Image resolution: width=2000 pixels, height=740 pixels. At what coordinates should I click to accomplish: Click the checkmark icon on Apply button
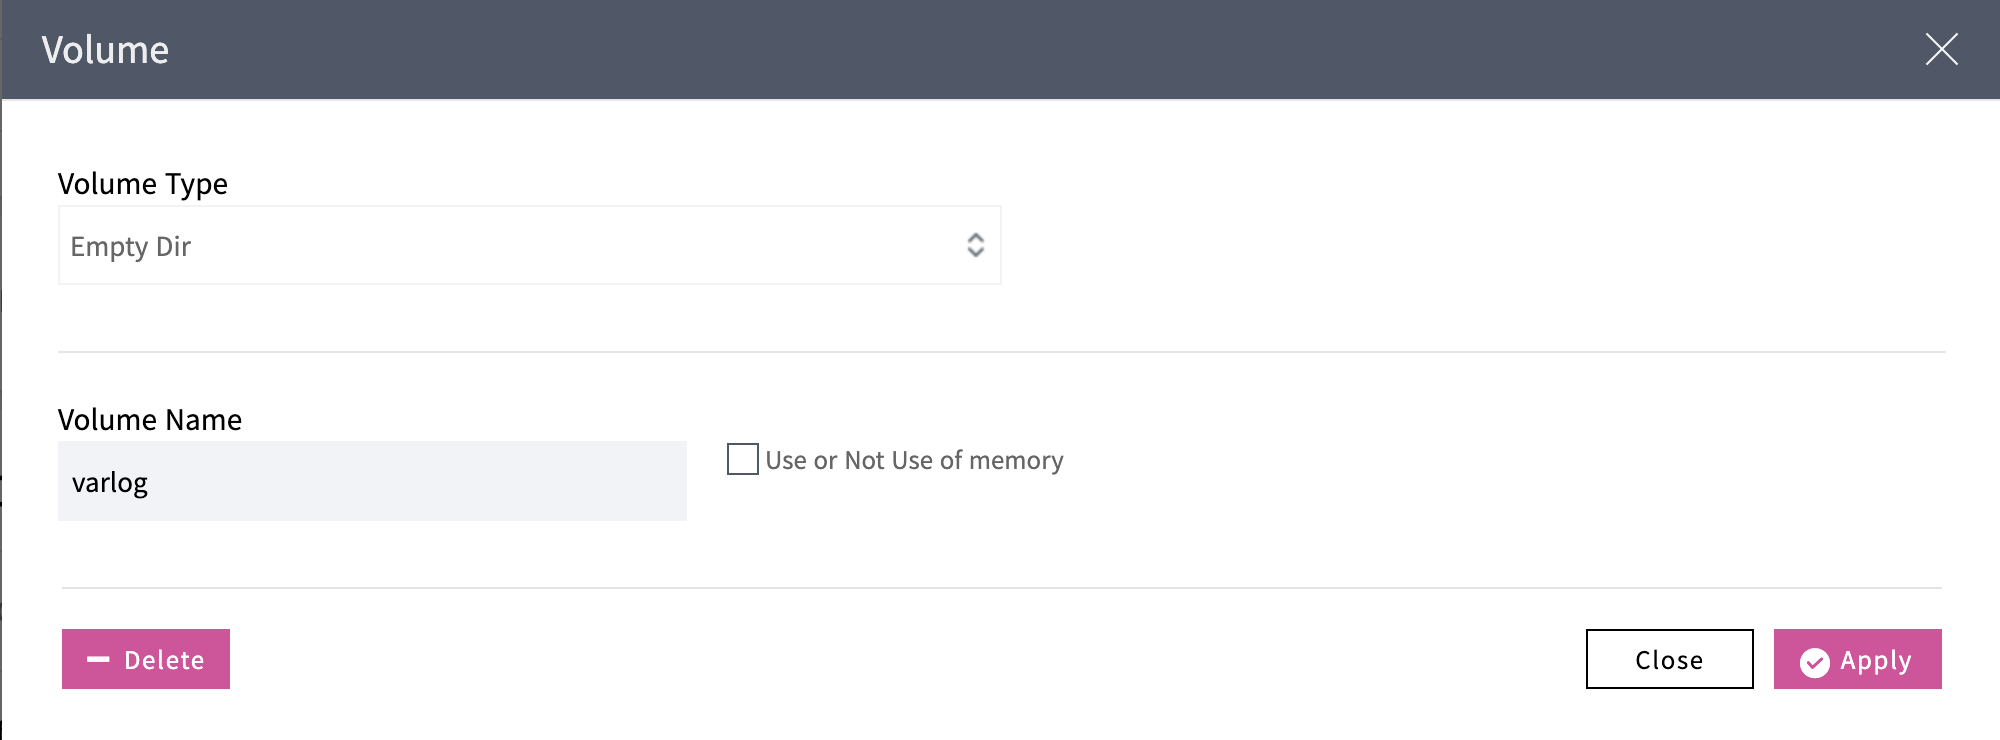pyautogui.click(x=1814, y=662)
